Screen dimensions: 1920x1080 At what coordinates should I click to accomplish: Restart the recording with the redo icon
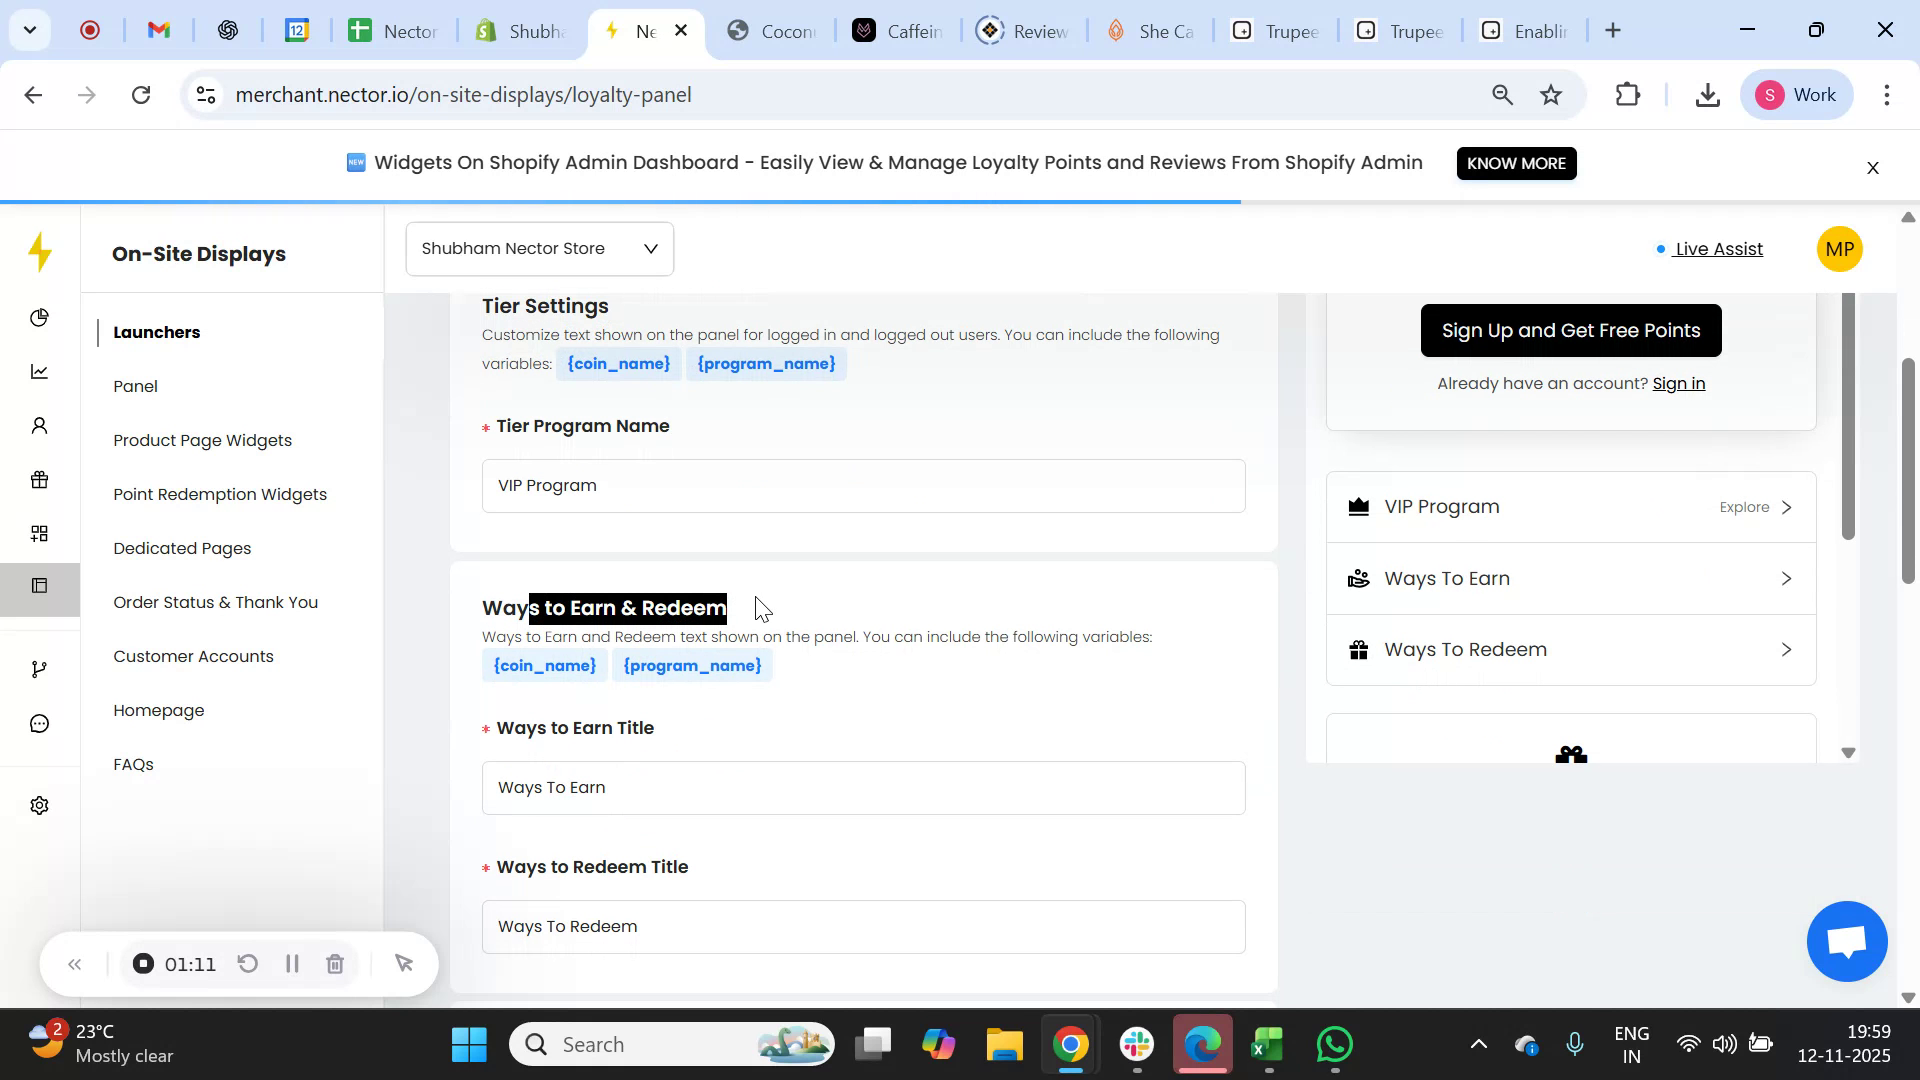(x=248, y=963)
